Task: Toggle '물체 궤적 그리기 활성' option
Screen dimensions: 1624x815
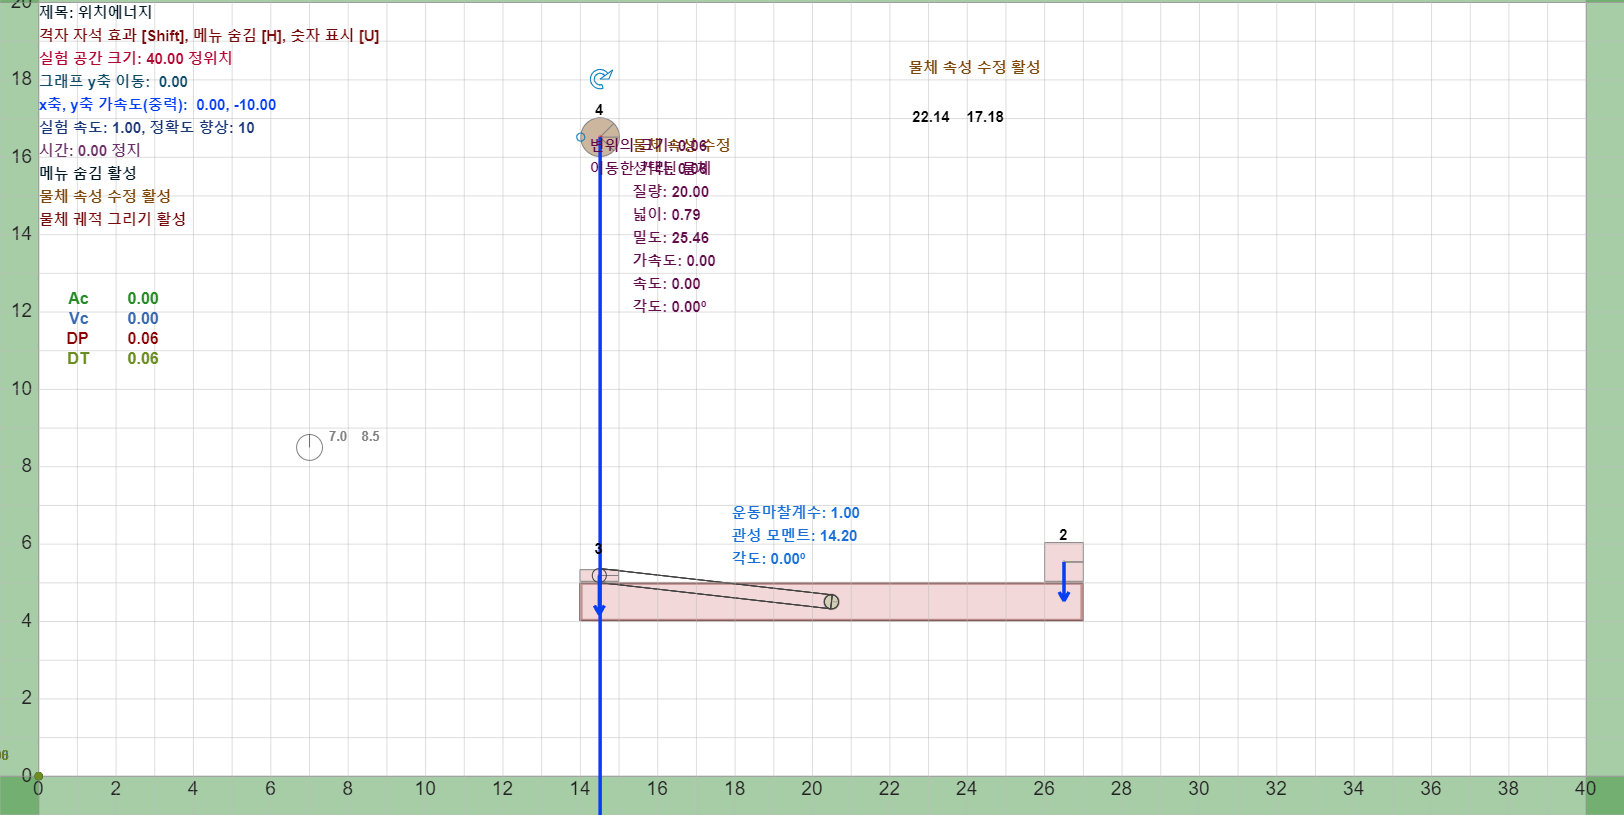Action: point(112,219)
